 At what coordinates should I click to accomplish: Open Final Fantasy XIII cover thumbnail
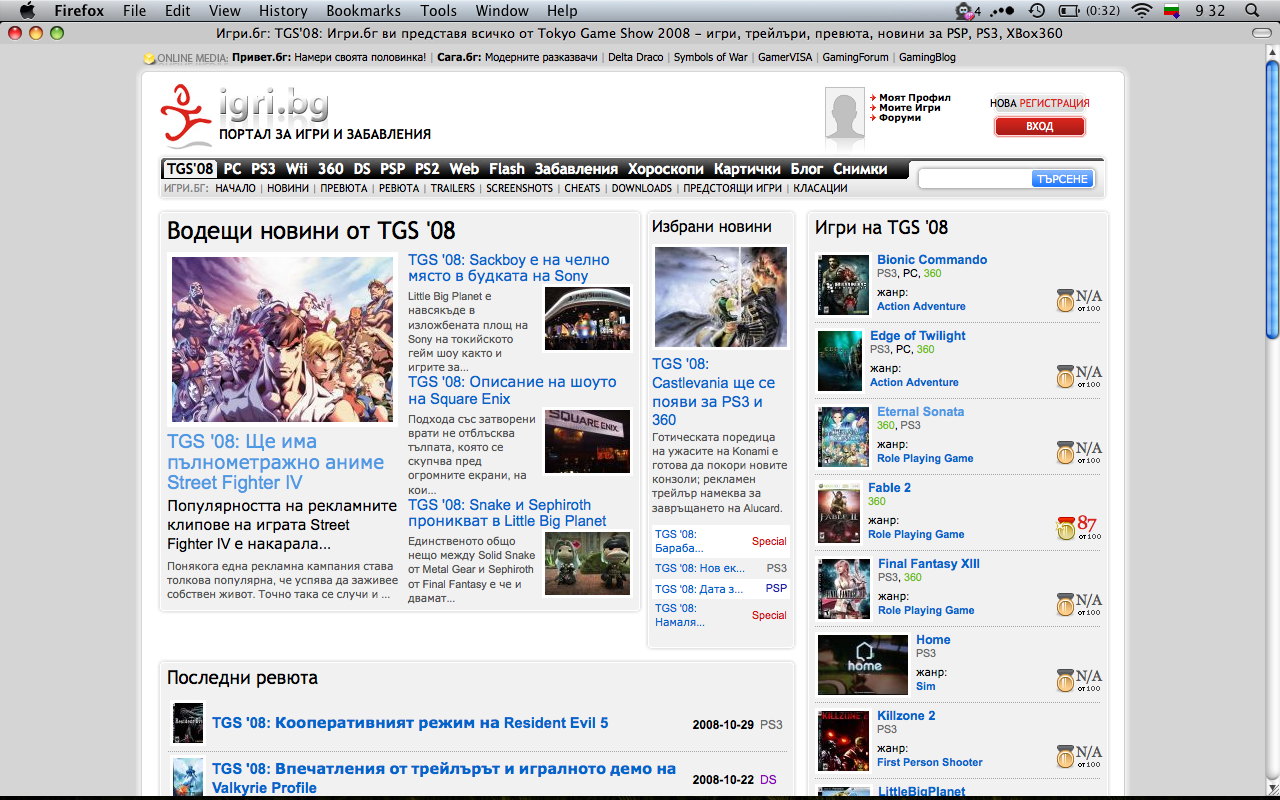pos(844,589)
